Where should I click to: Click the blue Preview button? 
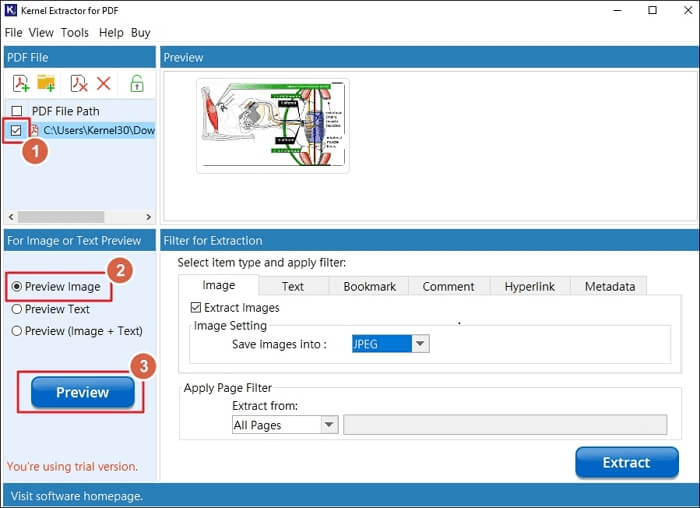click(x=83, y=392)
